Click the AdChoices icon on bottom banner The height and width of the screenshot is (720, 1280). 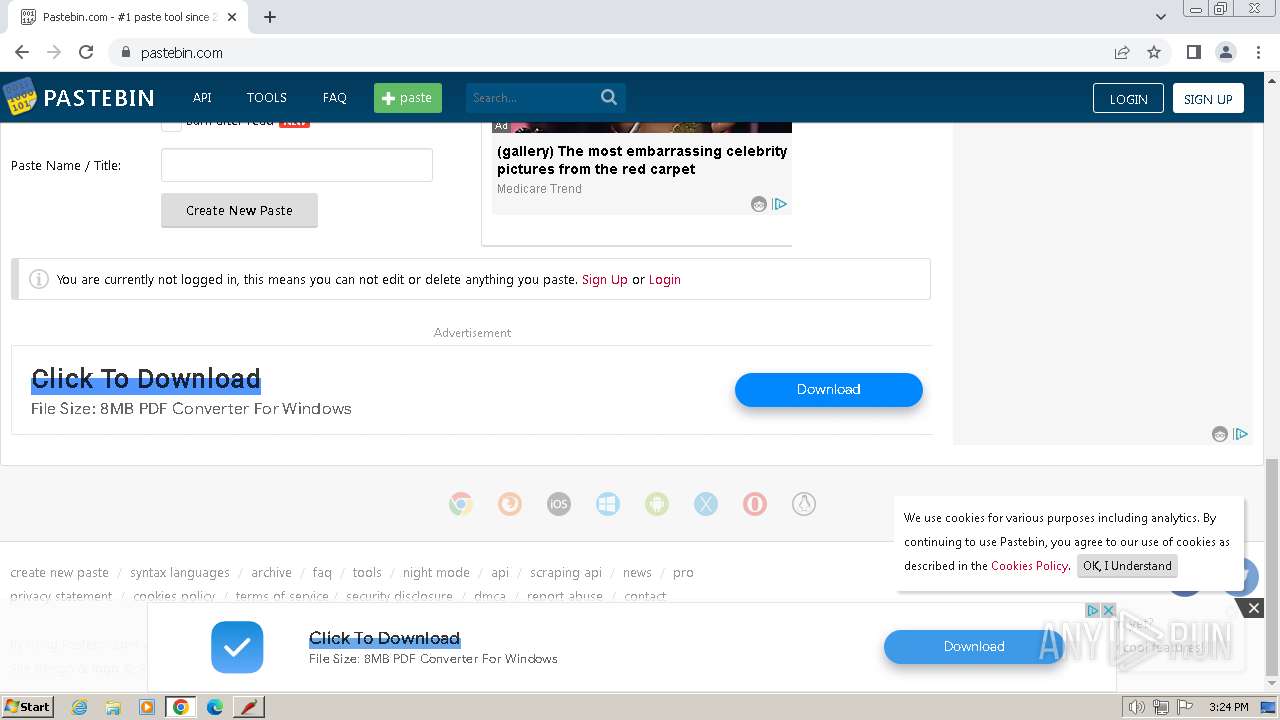click(x=1093, y=610)
